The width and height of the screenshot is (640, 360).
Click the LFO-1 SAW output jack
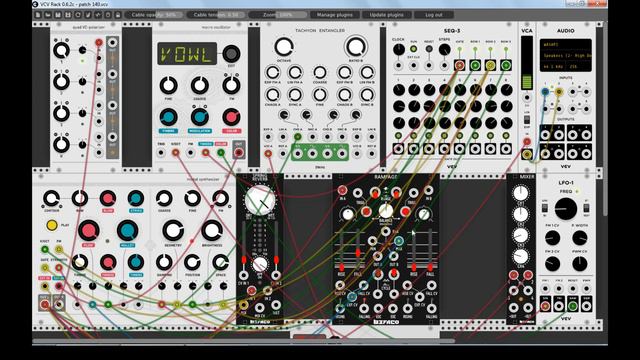573,306
